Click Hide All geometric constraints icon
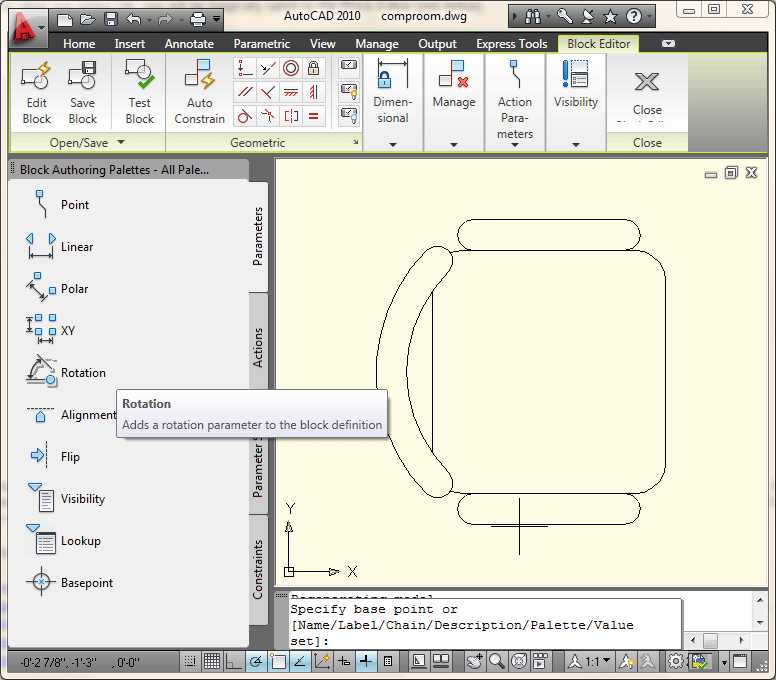The image size is (776, 680). [349, 116]
